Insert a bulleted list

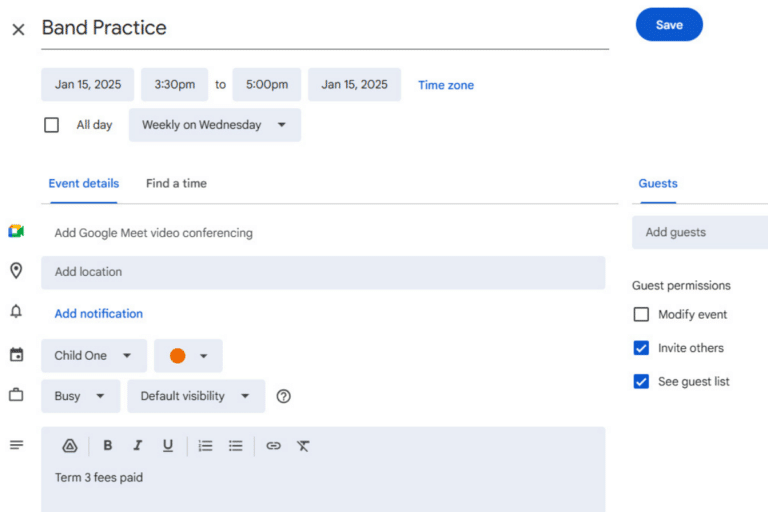236,446
